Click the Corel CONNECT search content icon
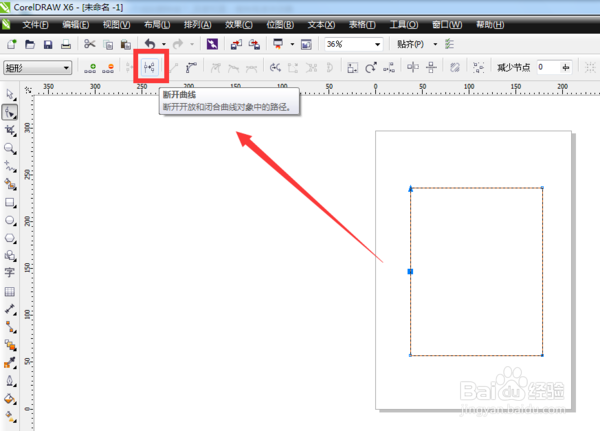The height and width of the screenshot is (431, 600). pos(212,44)
